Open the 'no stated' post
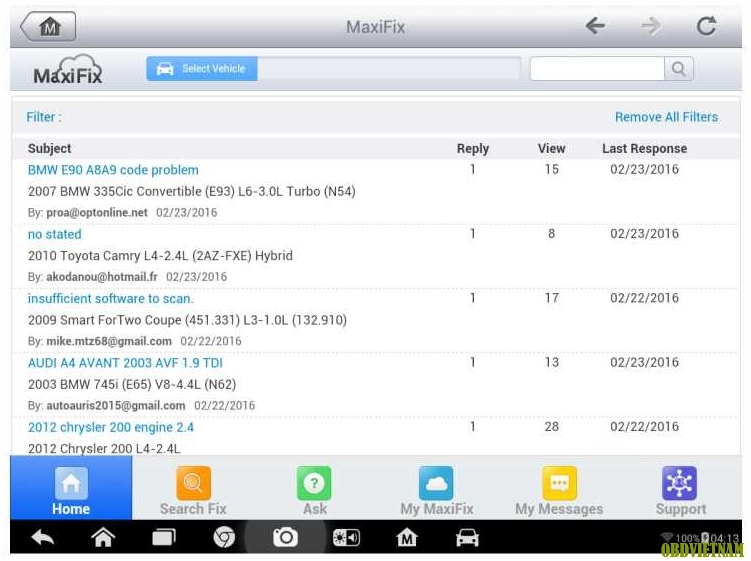 click(55, 234)
